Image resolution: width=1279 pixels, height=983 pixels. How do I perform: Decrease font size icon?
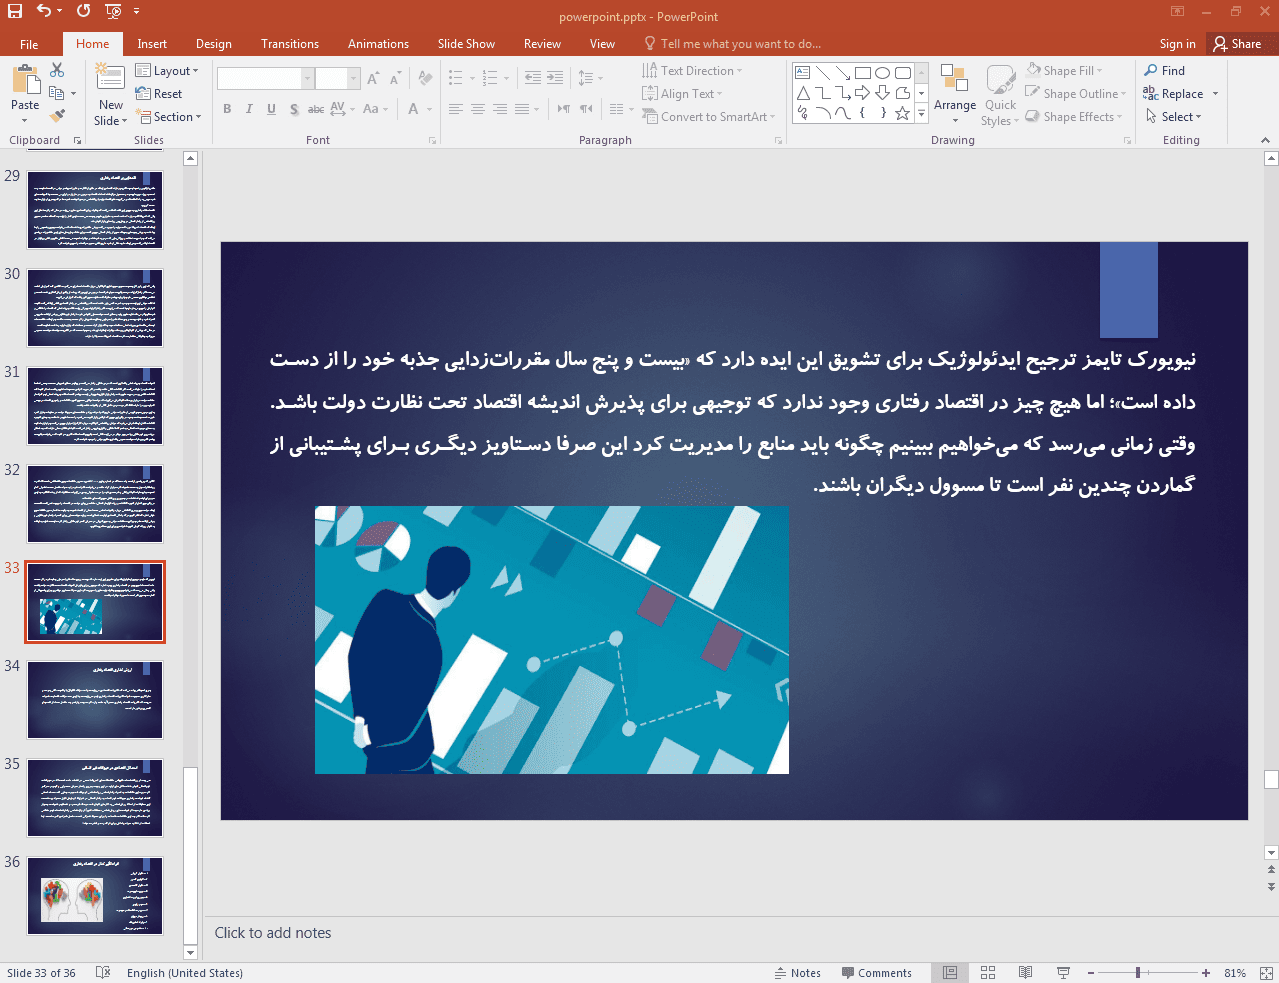[395, 78]
